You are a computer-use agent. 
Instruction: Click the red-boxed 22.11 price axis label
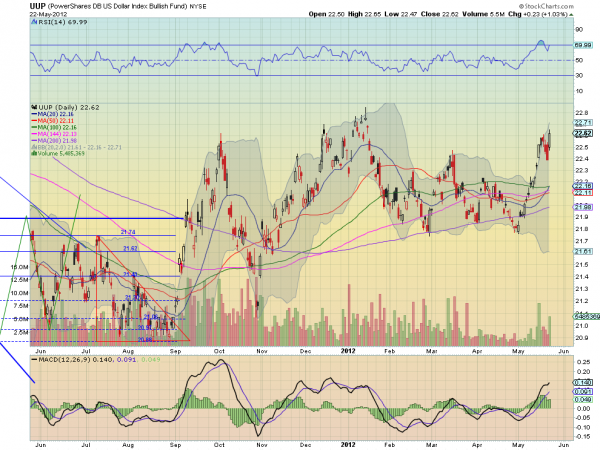pos(583,192)
